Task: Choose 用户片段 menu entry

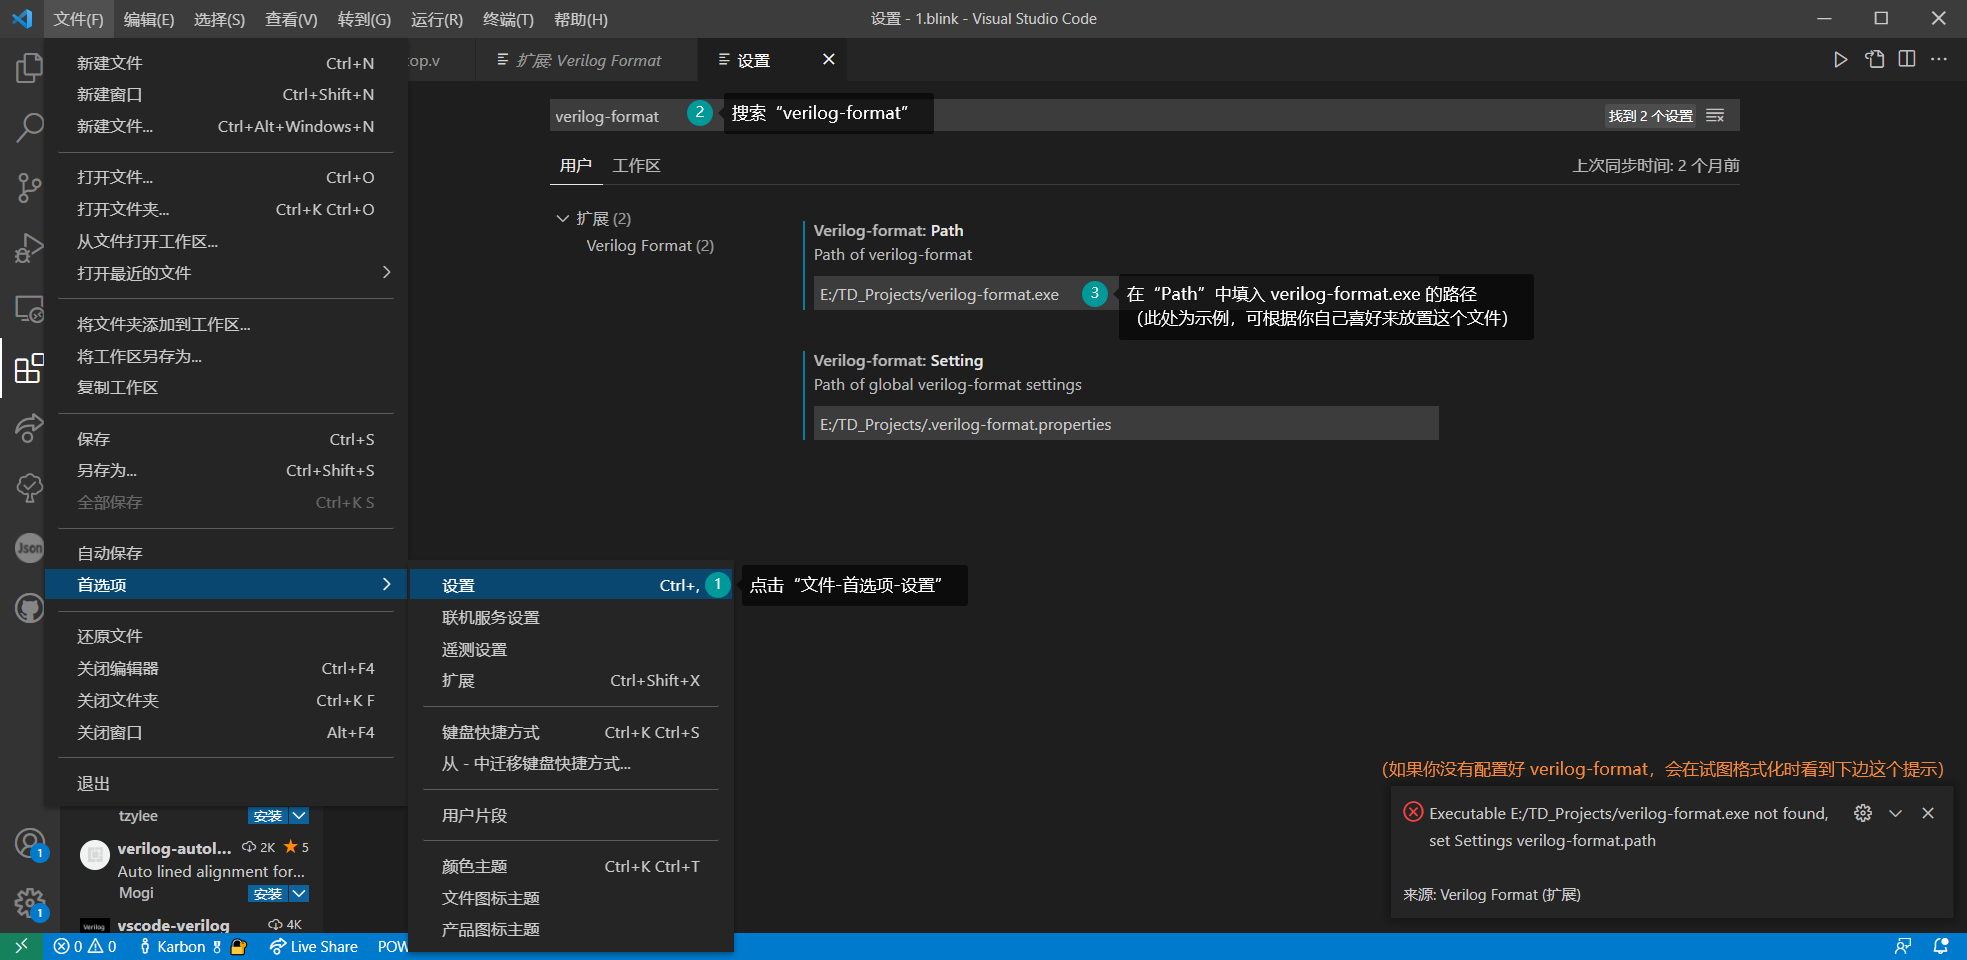Action: tap(571, 815)
